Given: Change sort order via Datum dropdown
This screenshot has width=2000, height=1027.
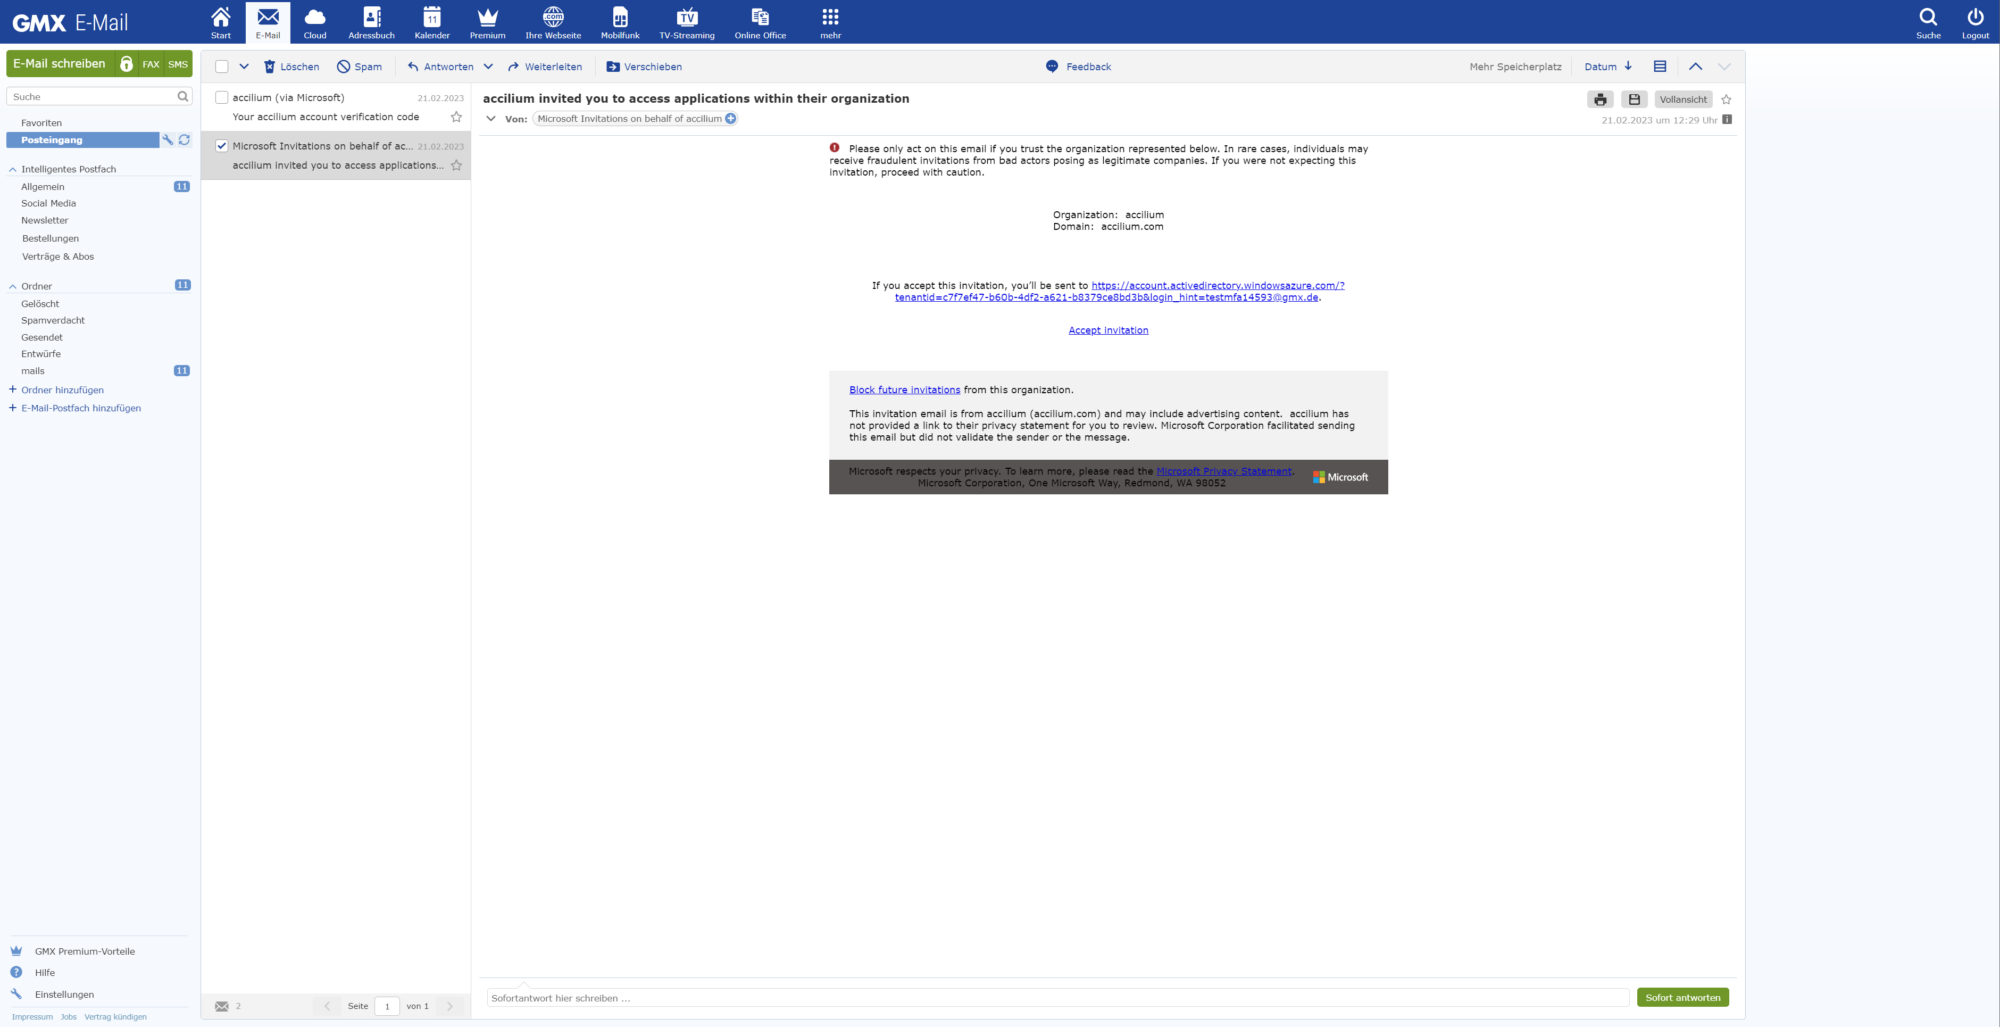Looking at the screenshot, I should click(1608, 67).
